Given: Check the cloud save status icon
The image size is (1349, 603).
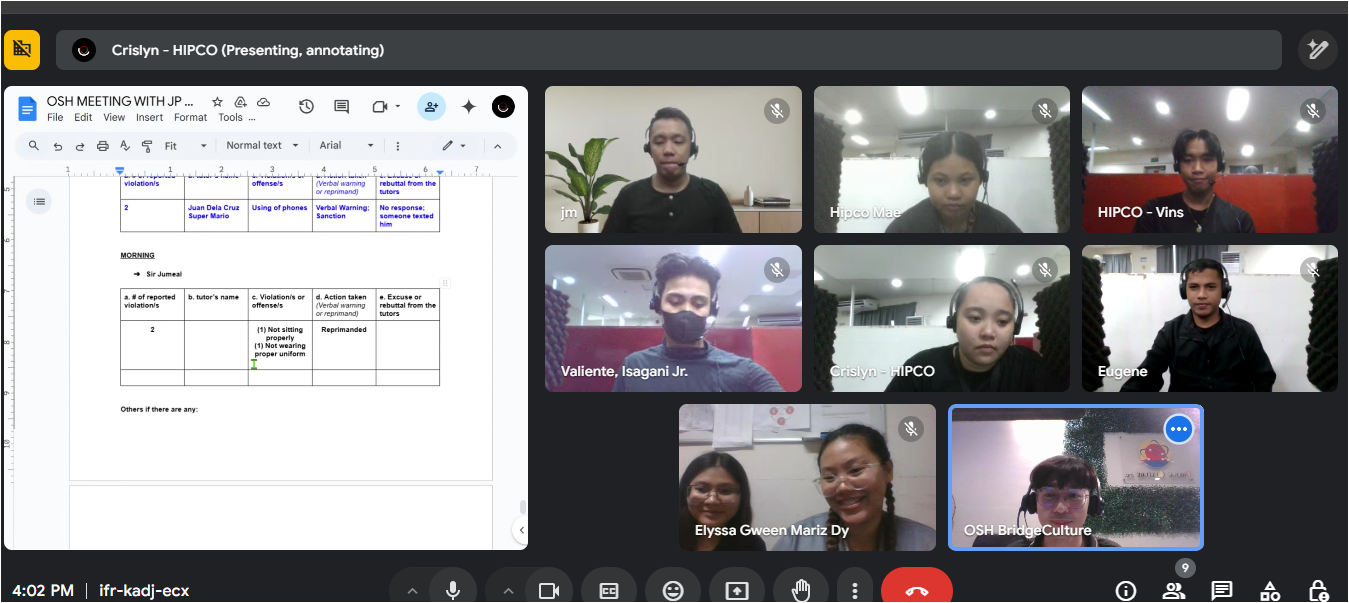Looking at the screenshot, I should tap(264, 102).
